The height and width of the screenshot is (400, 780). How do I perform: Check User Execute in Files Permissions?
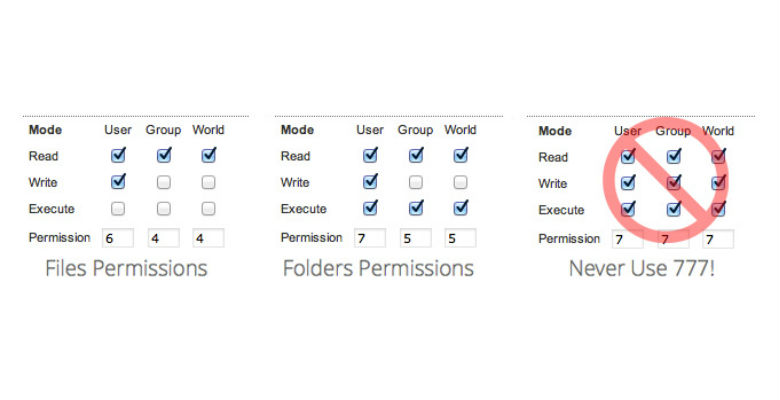coord(118,209)
